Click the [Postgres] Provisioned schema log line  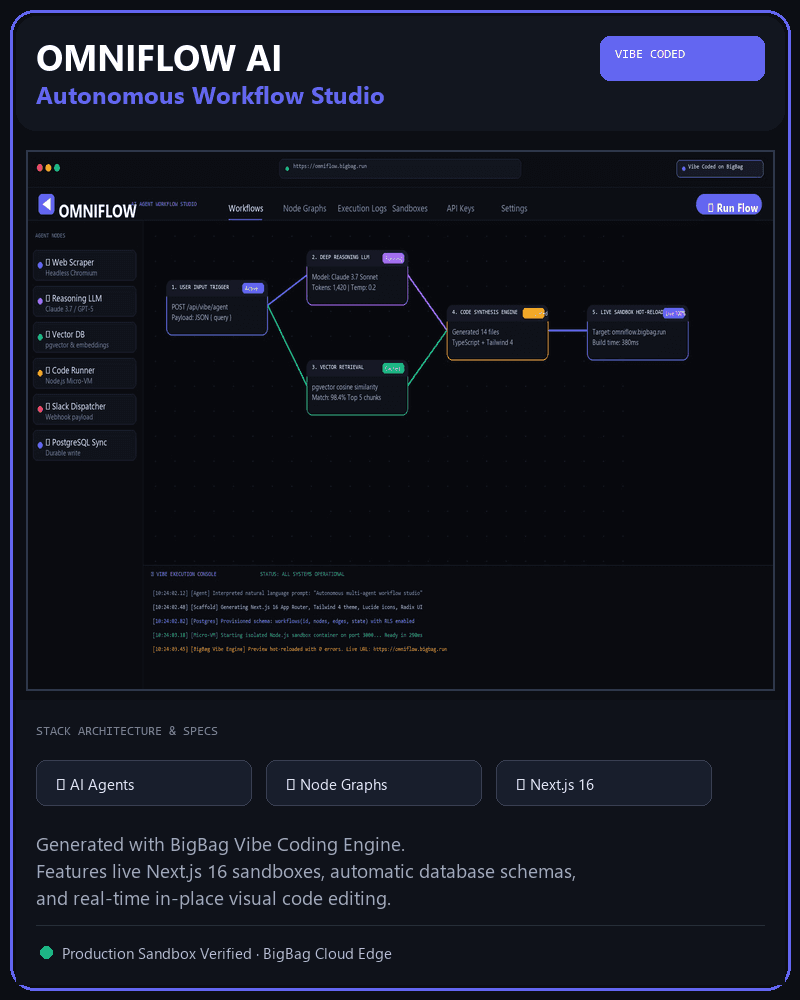coord(283,621)
